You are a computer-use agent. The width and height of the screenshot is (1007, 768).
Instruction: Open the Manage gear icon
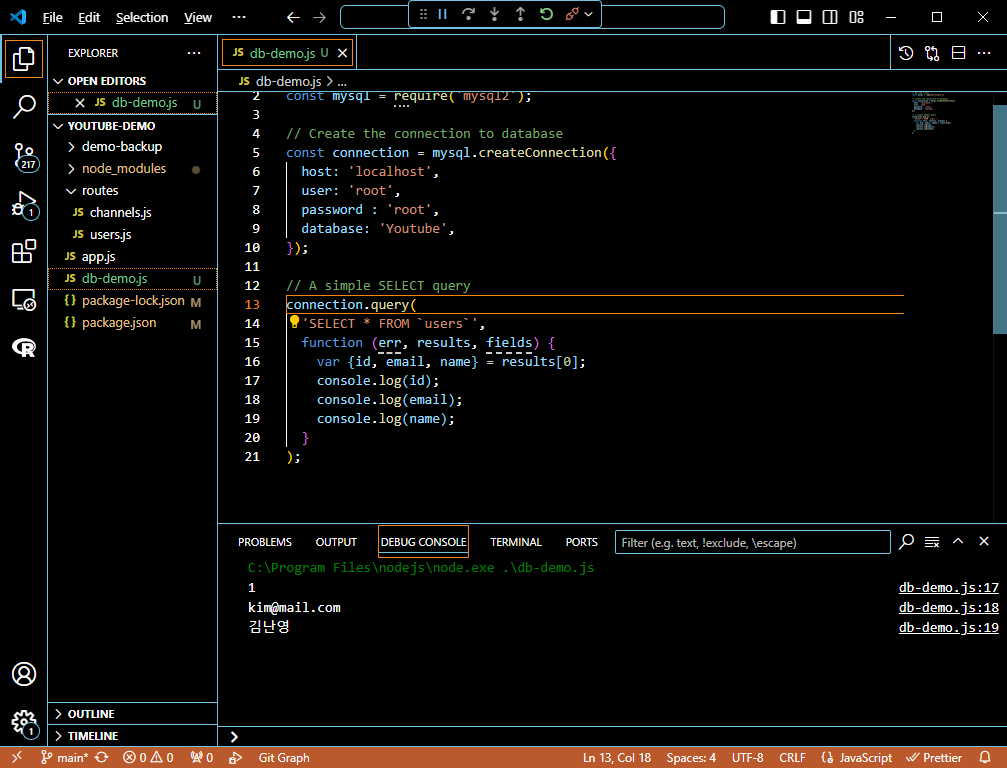point(25,723)
